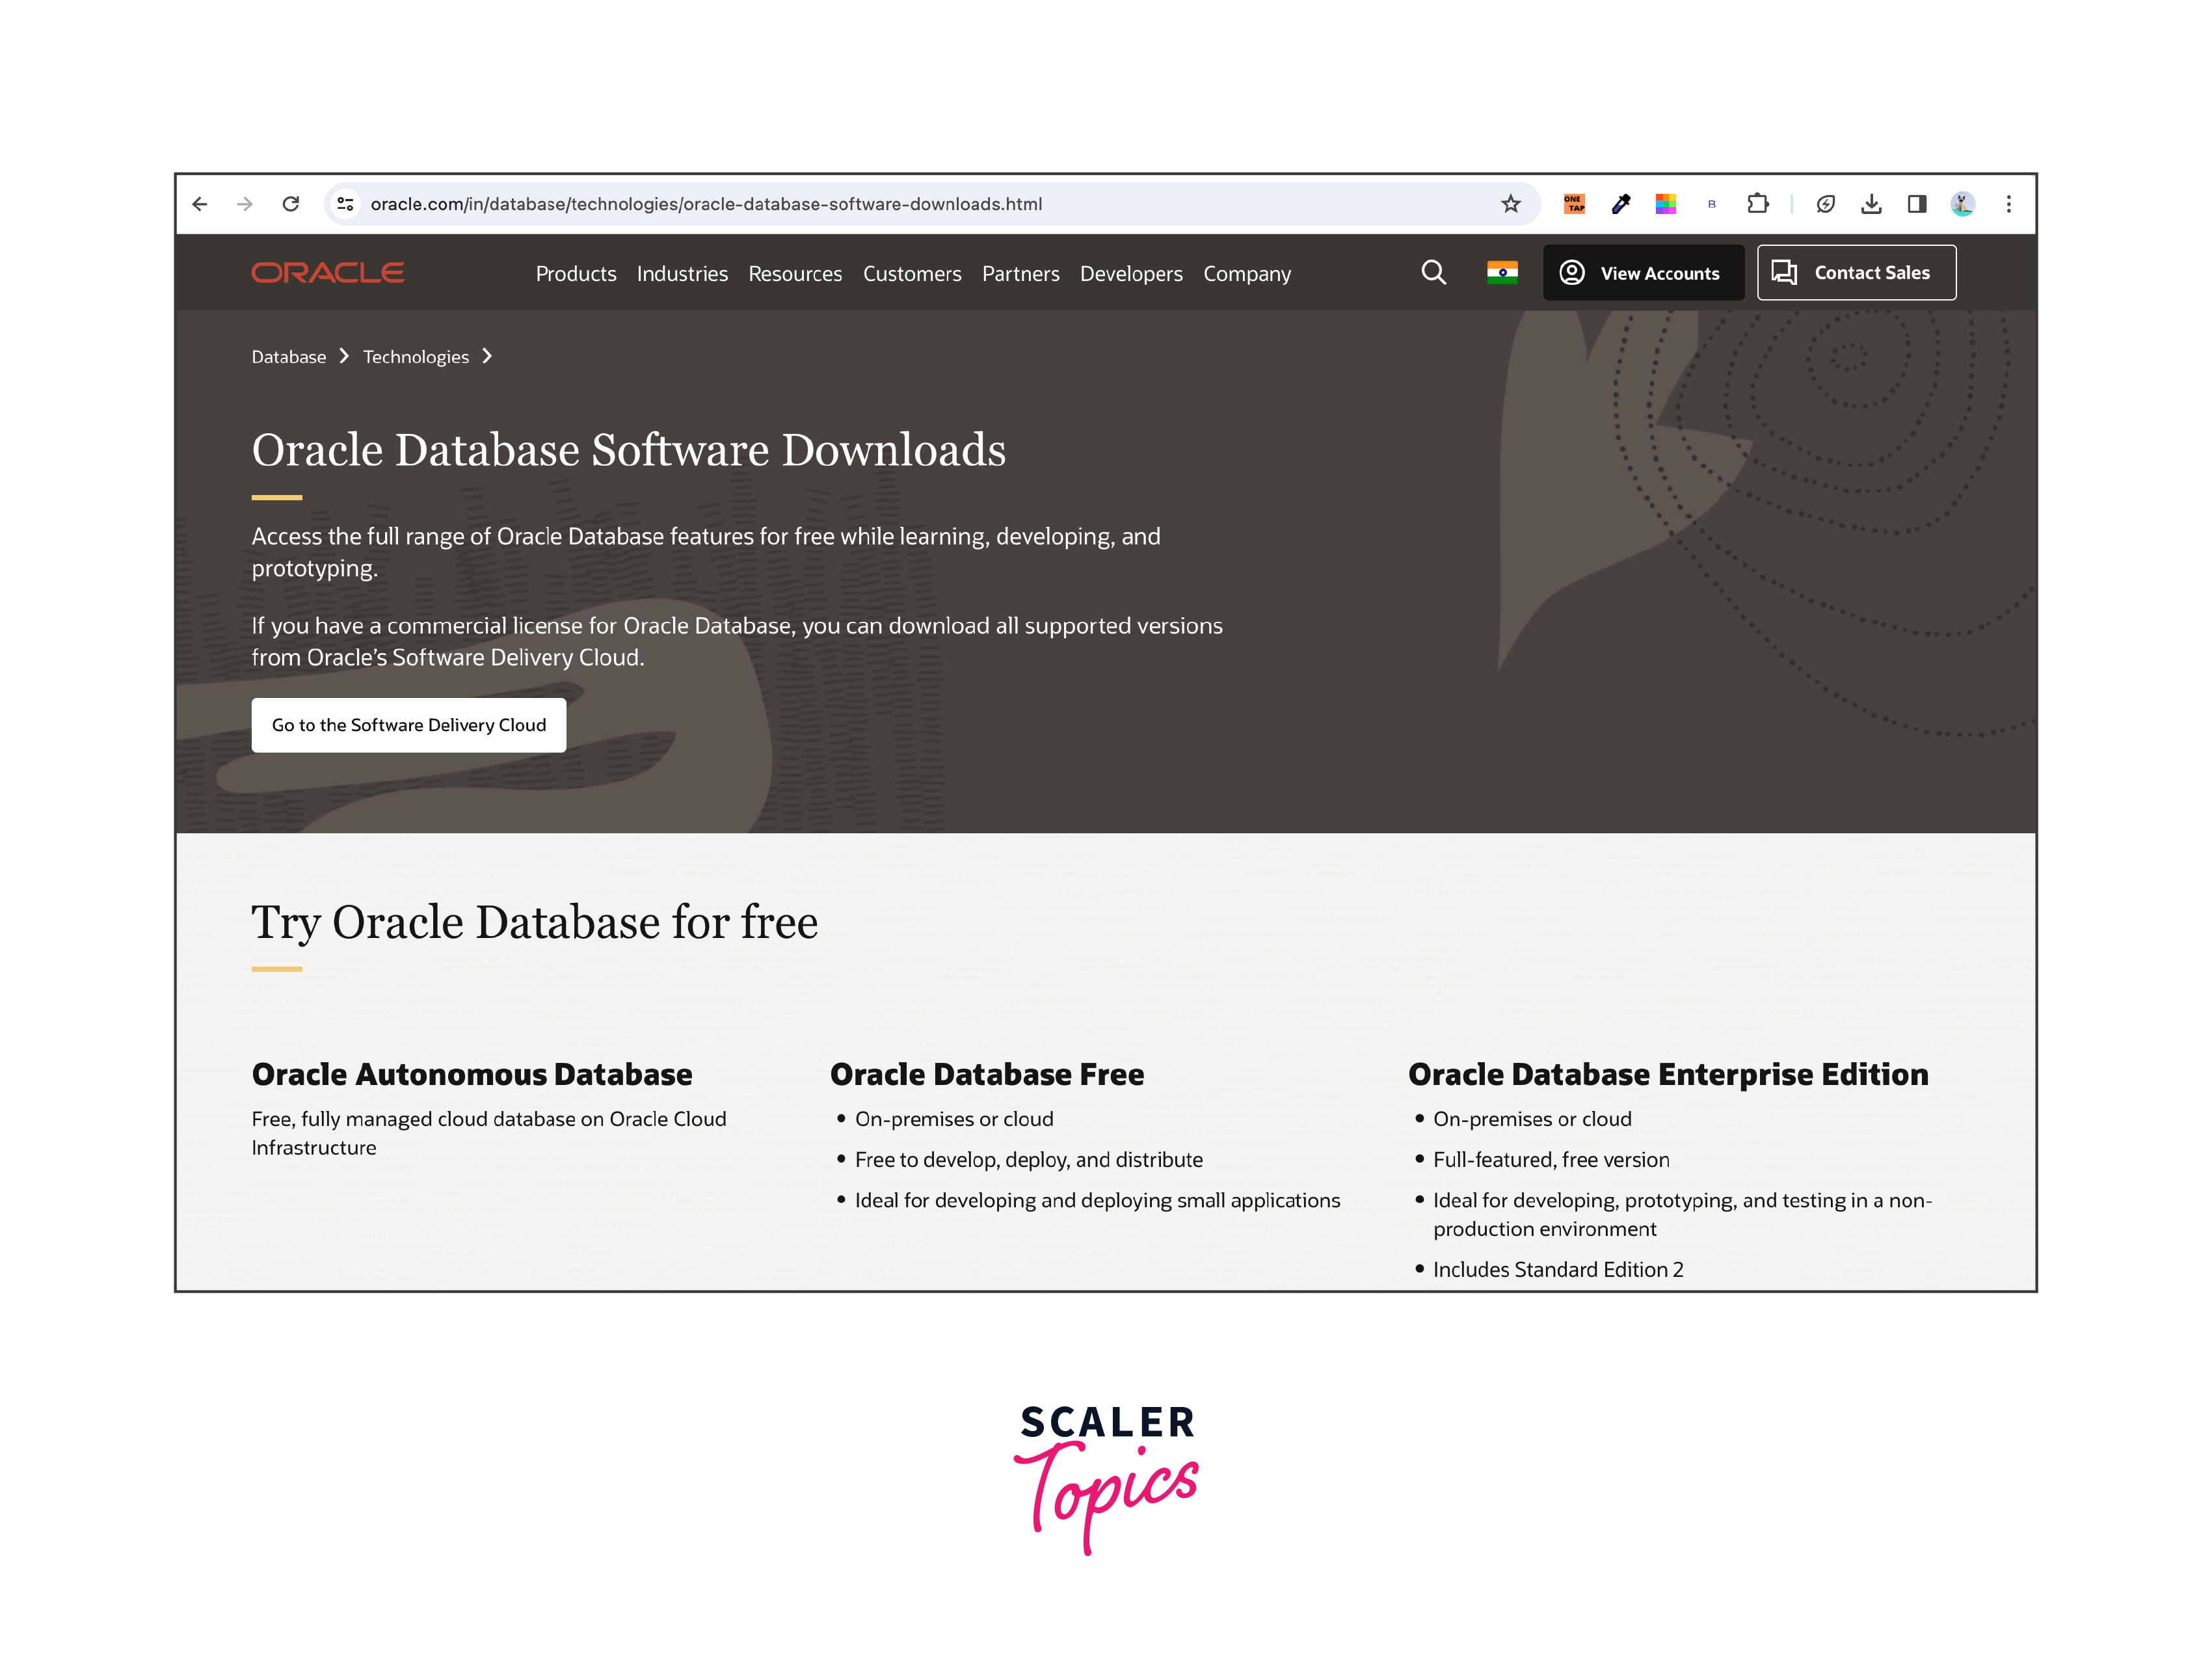Click the Contact Sales button
The width and height of the screenshot is (2212, 1675).
[1856, 273]
